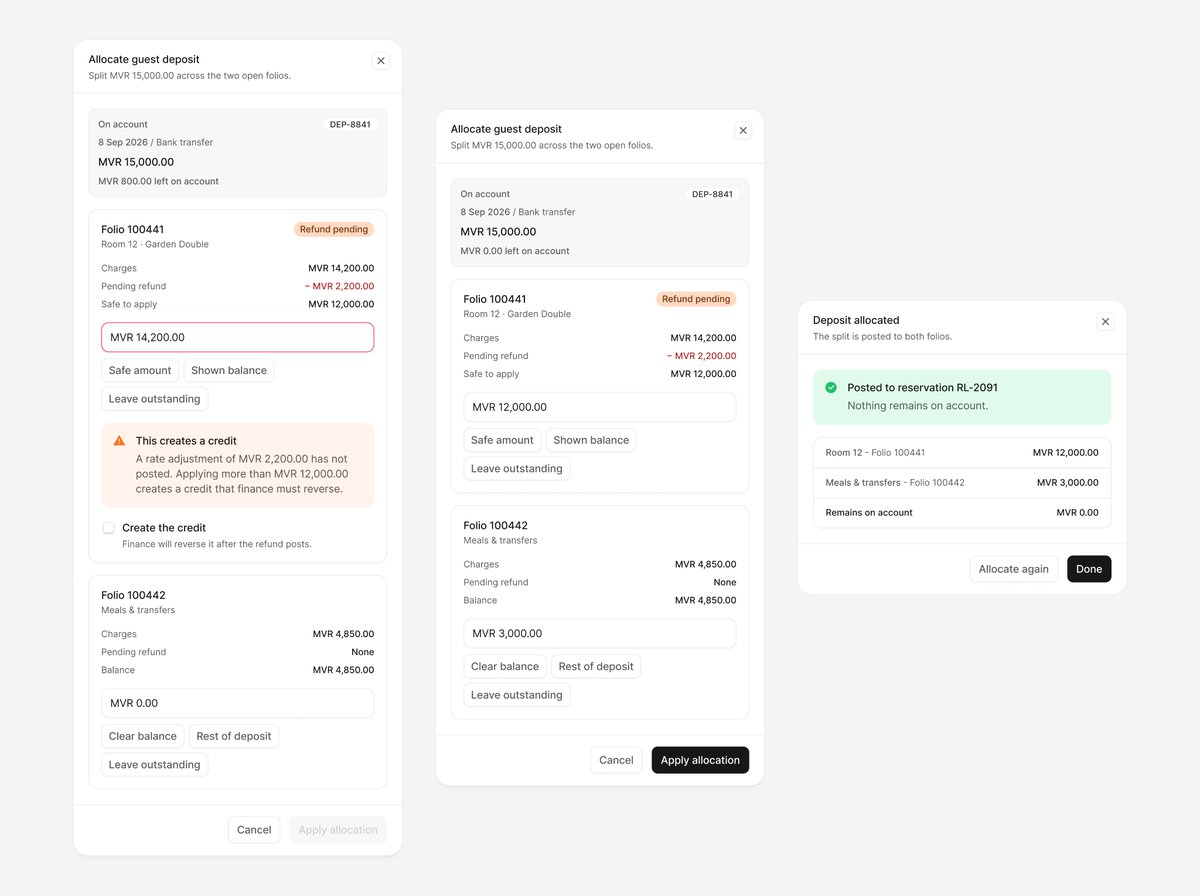This screenshot has height=896, width=1200.
Task: Close the allocate dialog showing MVR 0.00 left
Action: click(743, 131)
